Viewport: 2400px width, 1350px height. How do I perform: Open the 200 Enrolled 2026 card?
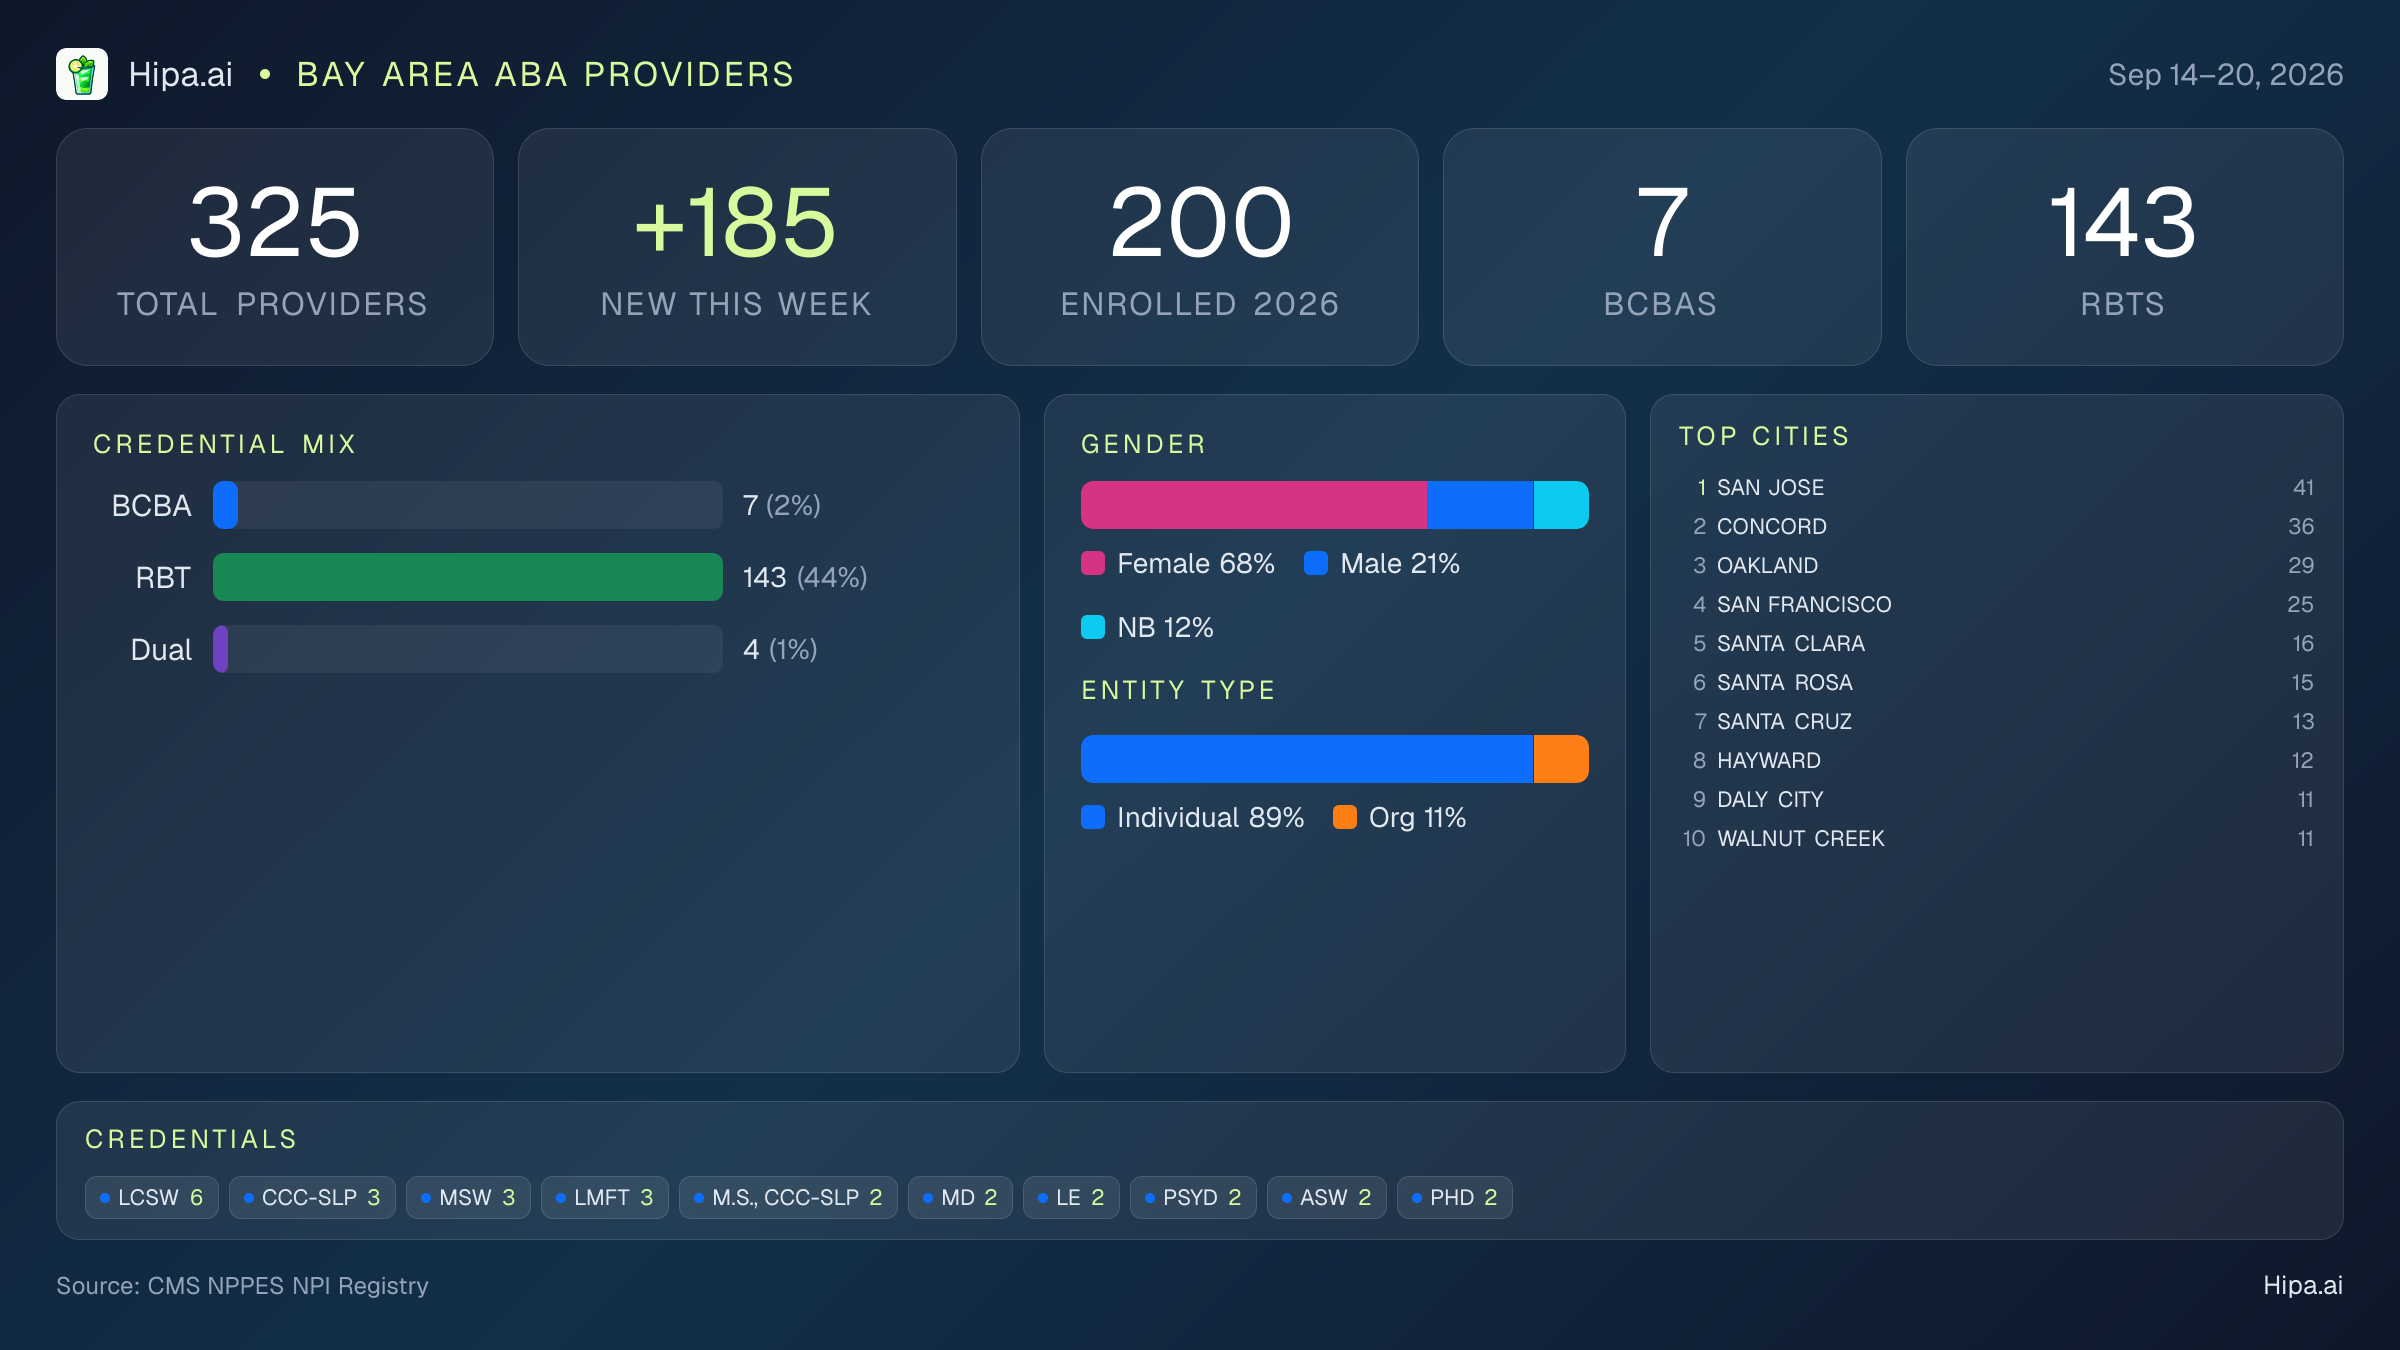pyautogui.click(x=1200, y=247)
